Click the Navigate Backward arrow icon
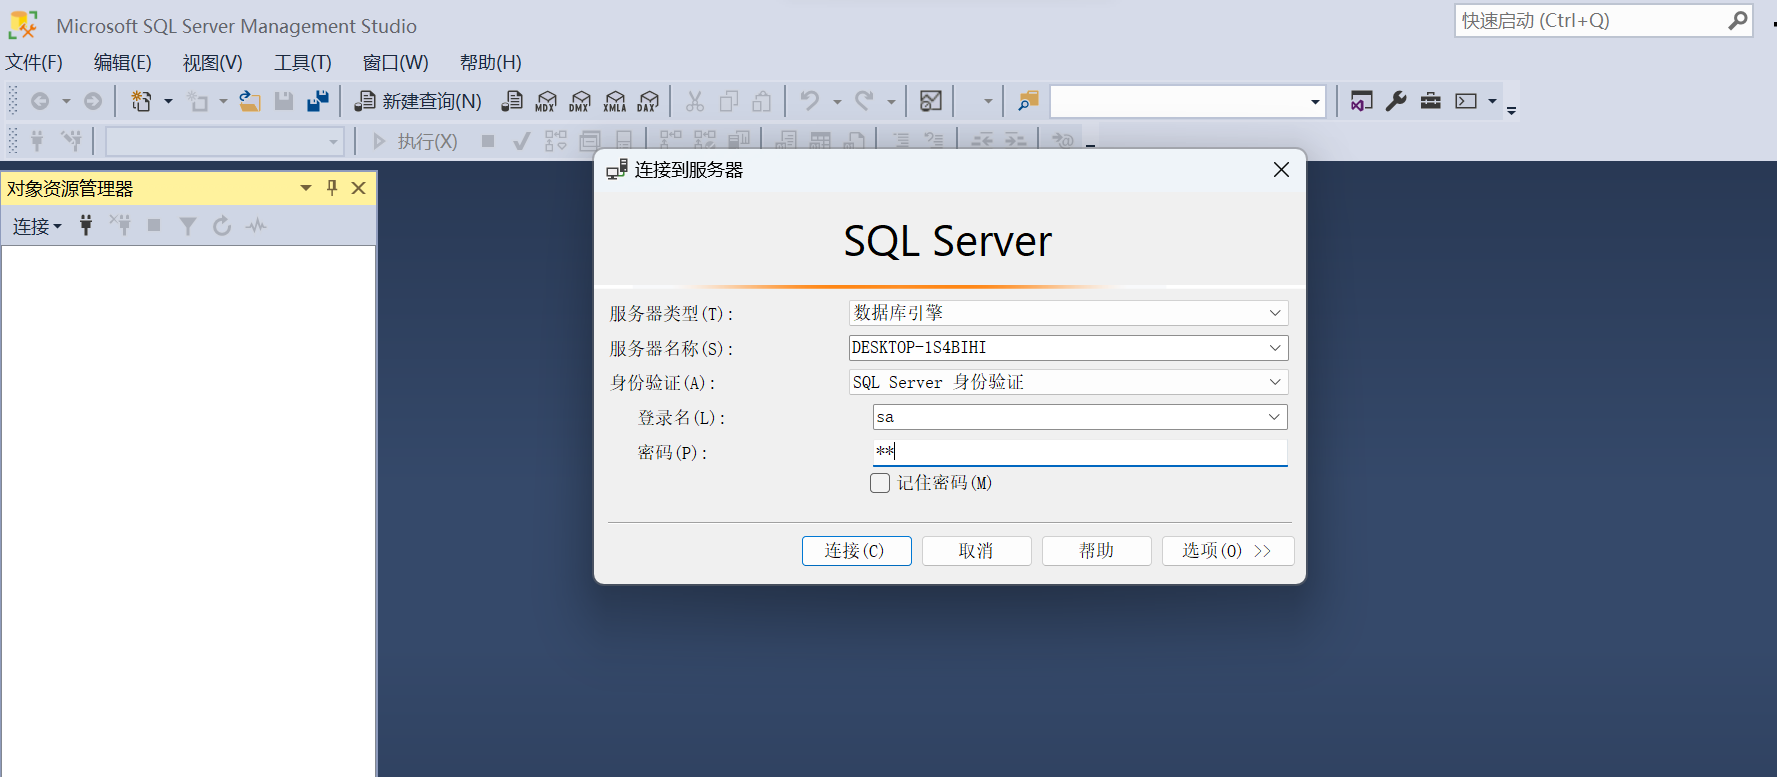The image size is (1777, 777). [x=40, y=101]
